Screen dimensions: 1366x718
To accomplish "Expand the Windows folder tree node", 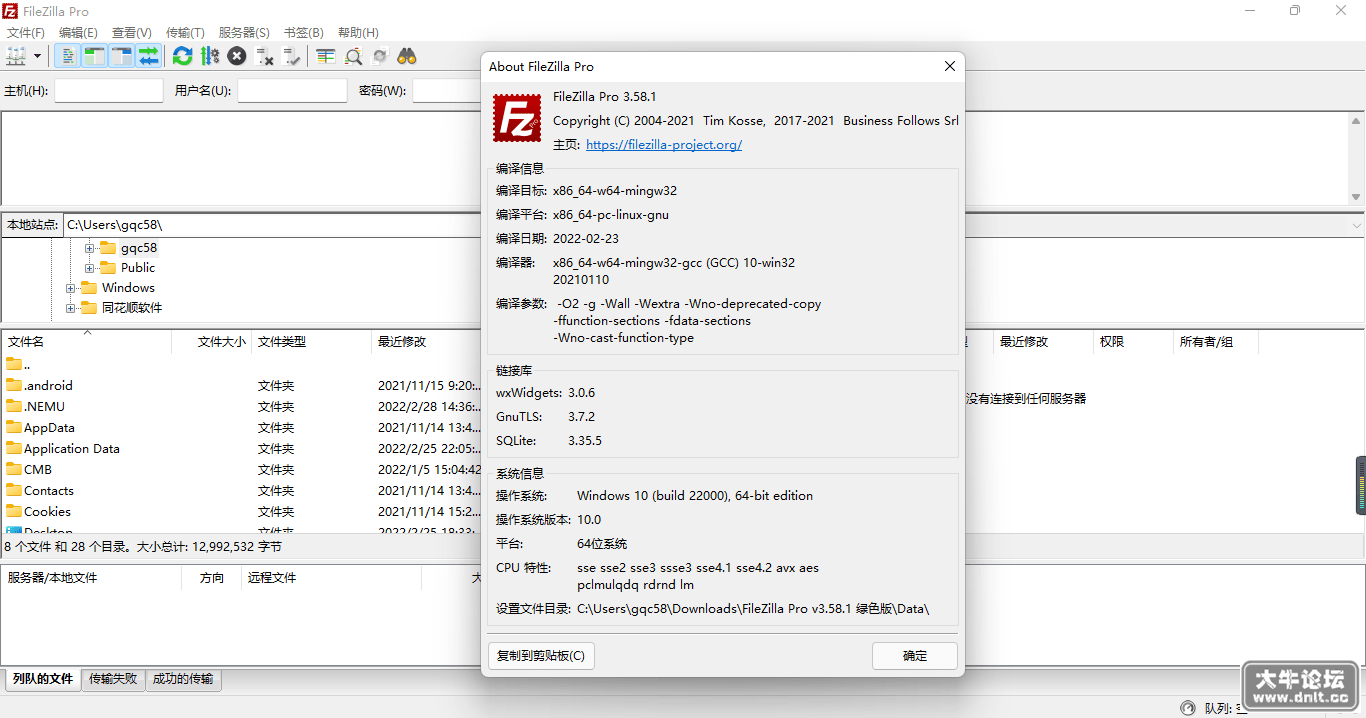I will coord(70,288).
